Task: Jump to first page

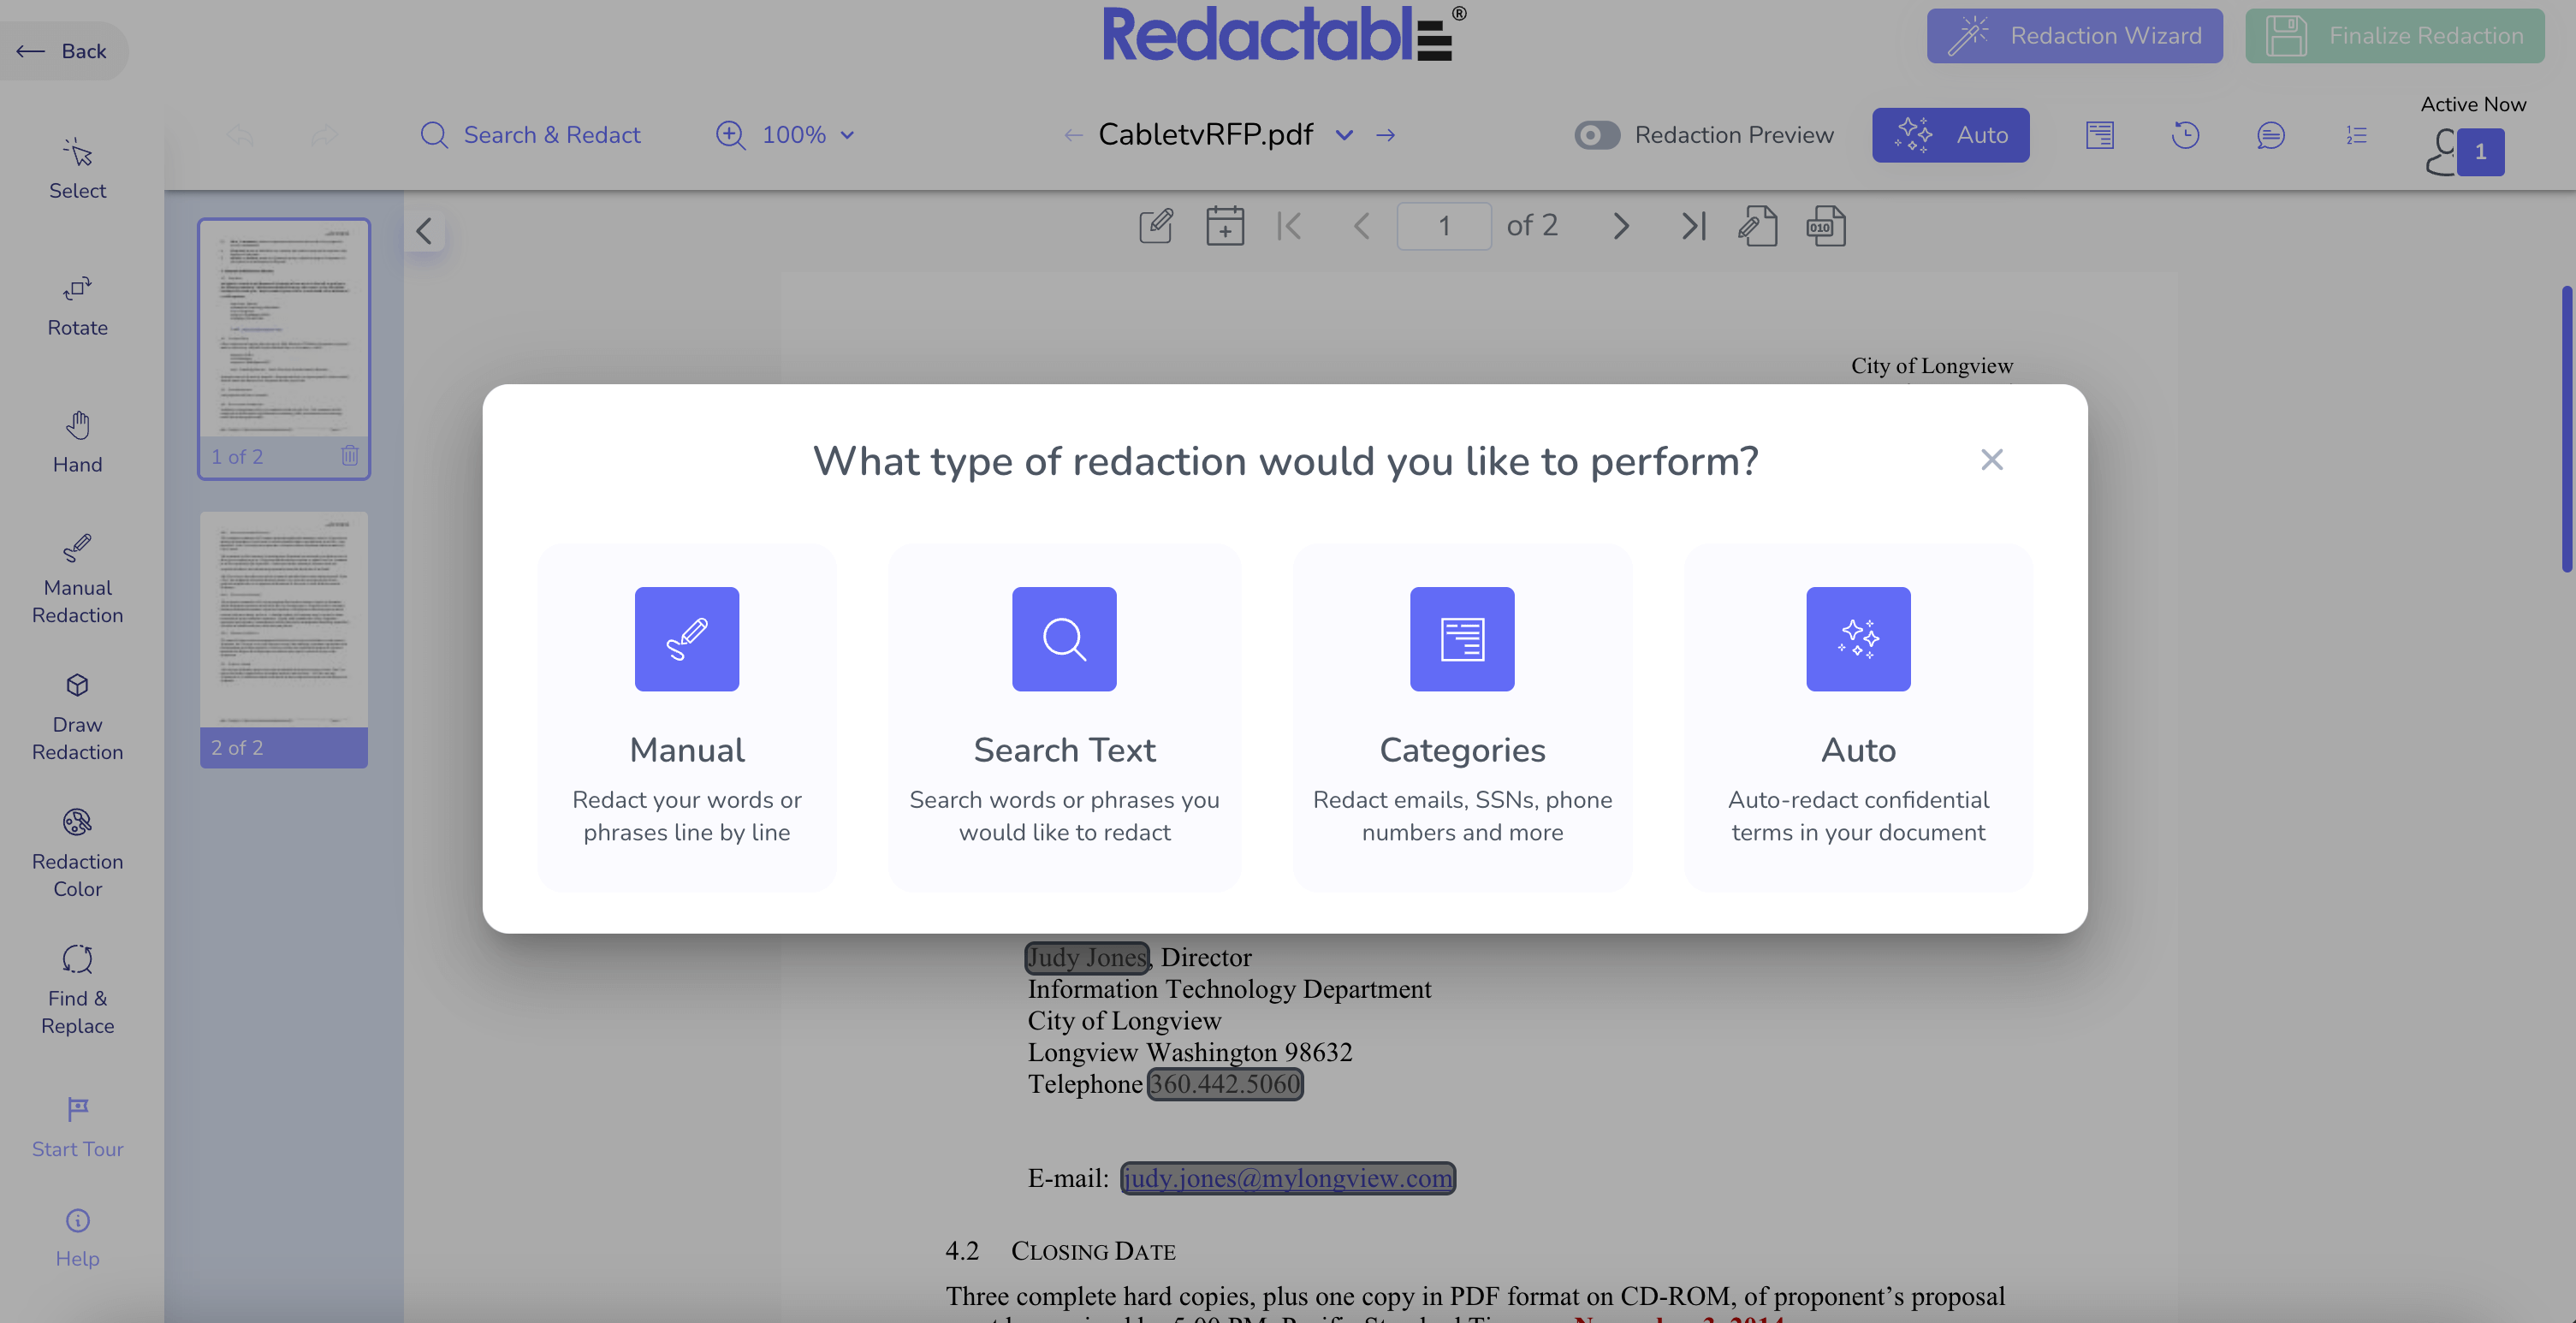Action: [x=1289, y=226]
